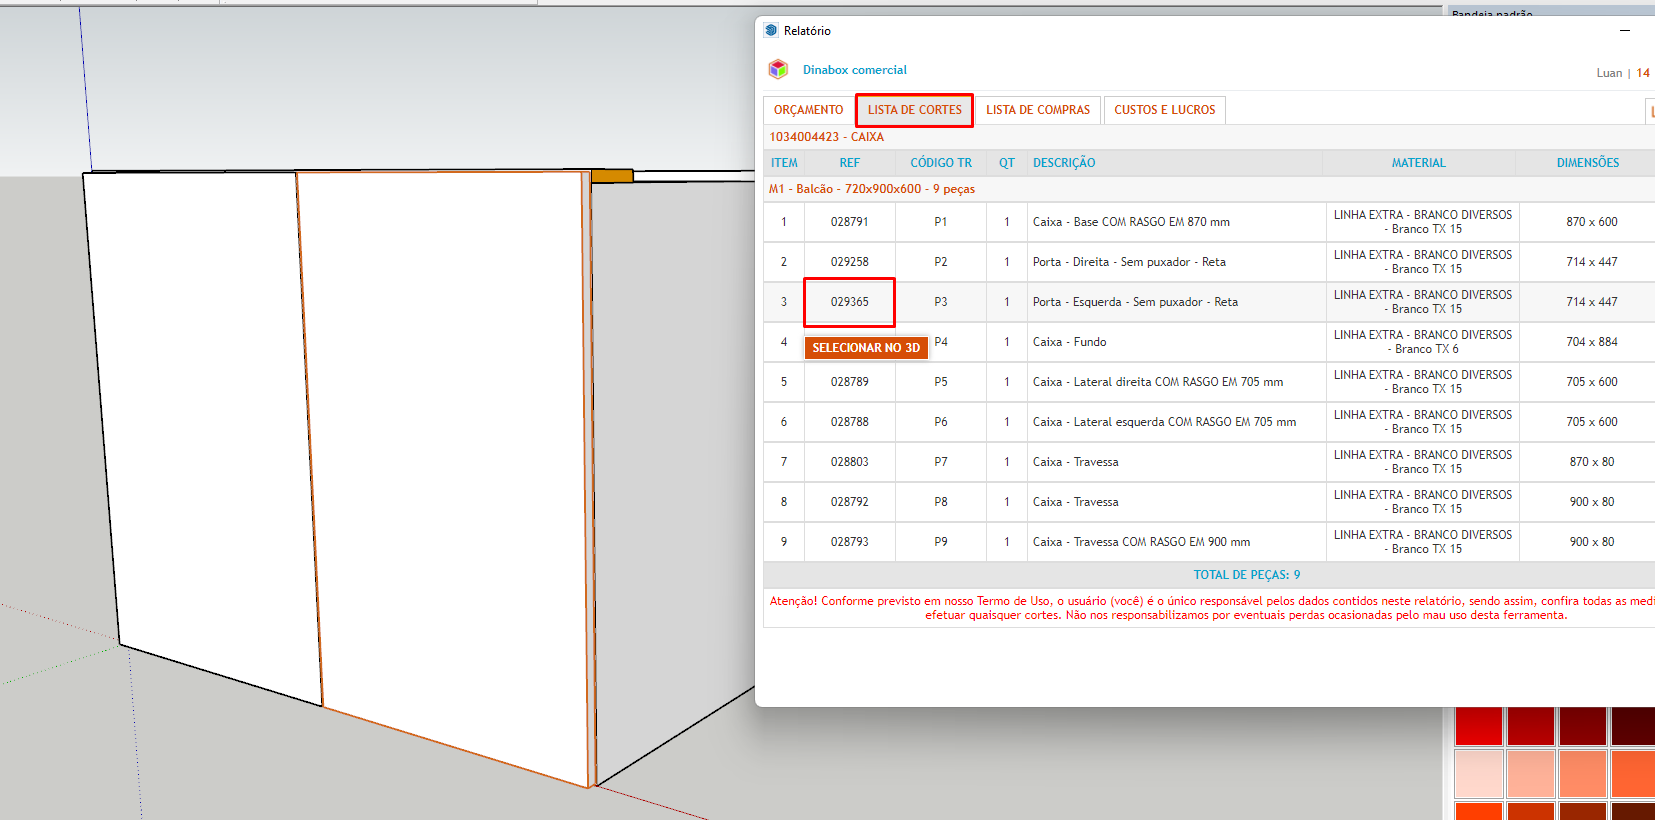
Task: Select the Porta - Direita row description
Action: [1128, 262]
